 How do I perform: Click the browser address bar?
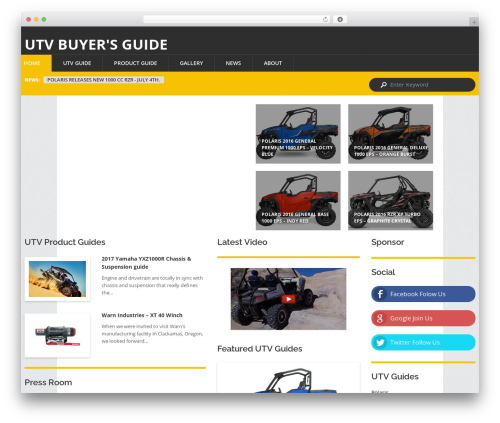coord(237,19)
